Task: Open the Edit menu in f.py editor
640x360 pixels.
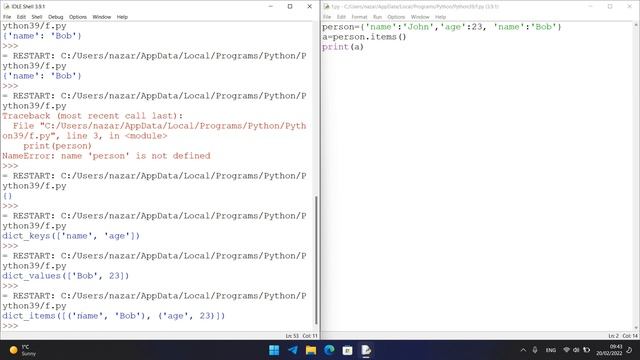Action: 341,17
